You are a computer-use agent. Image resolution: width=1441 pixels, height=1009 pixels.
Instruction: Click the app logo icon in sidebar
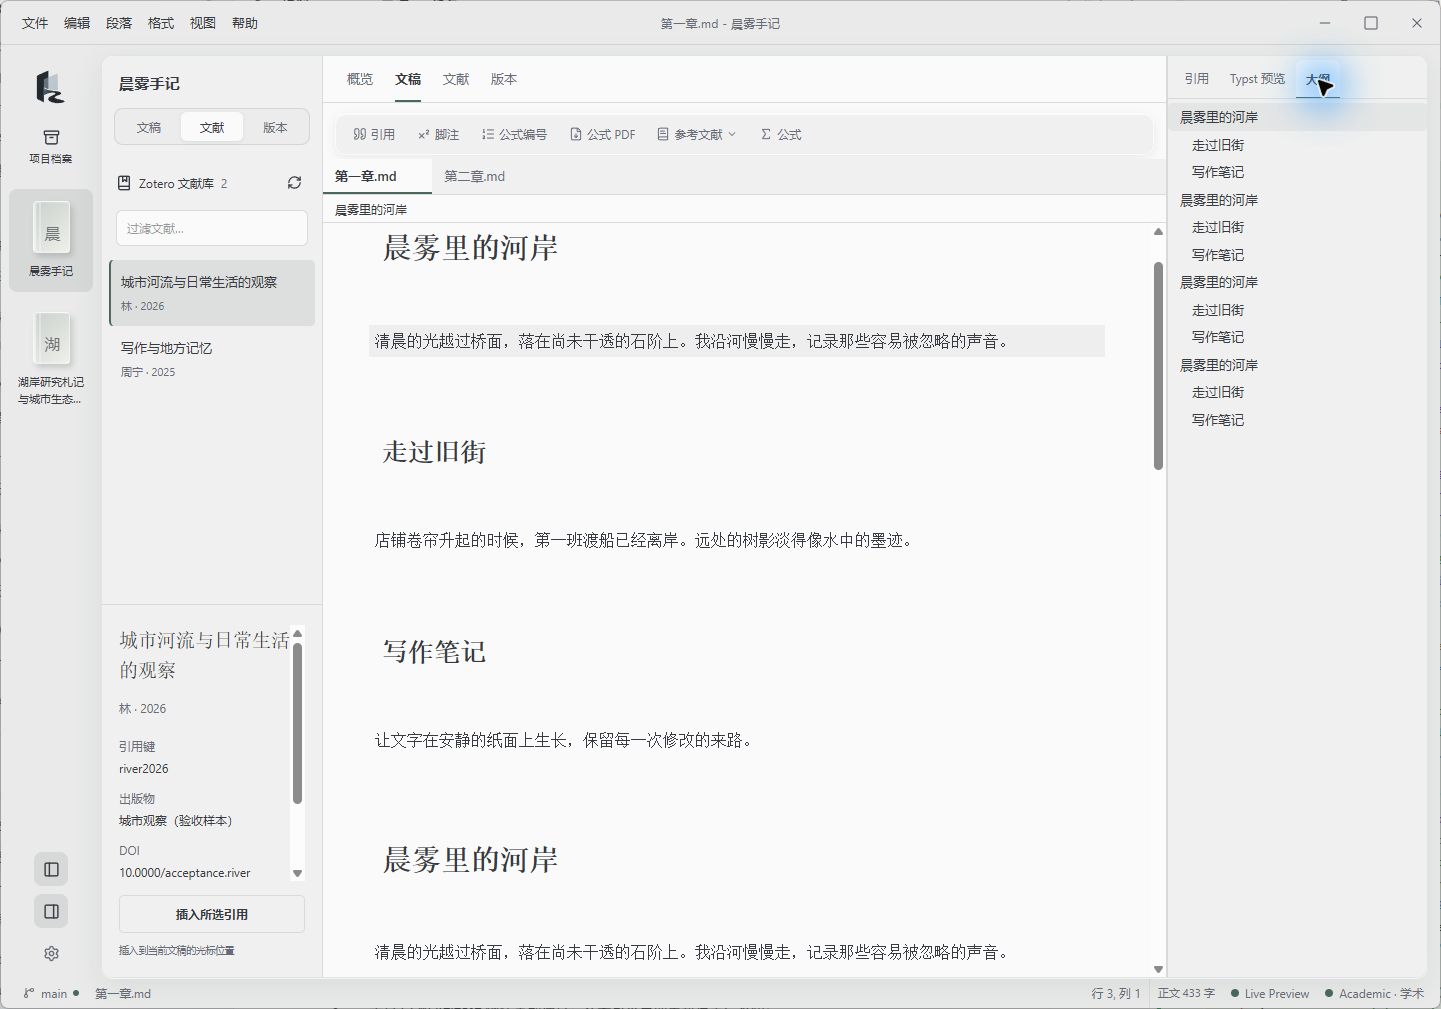click(50, 88)
